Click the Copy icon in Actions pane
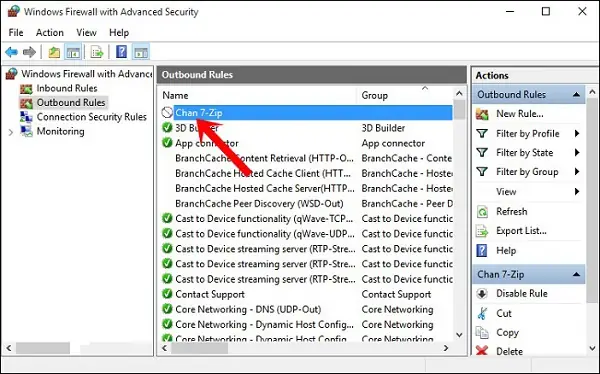 482,332
